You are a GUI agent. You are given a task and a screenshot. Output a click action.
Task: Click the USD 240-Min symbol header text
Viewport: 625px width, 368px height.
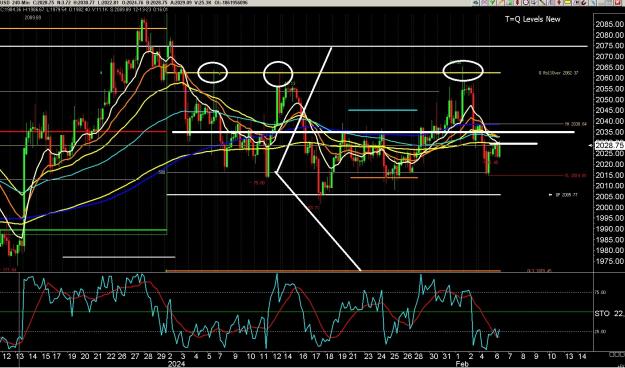16,2
